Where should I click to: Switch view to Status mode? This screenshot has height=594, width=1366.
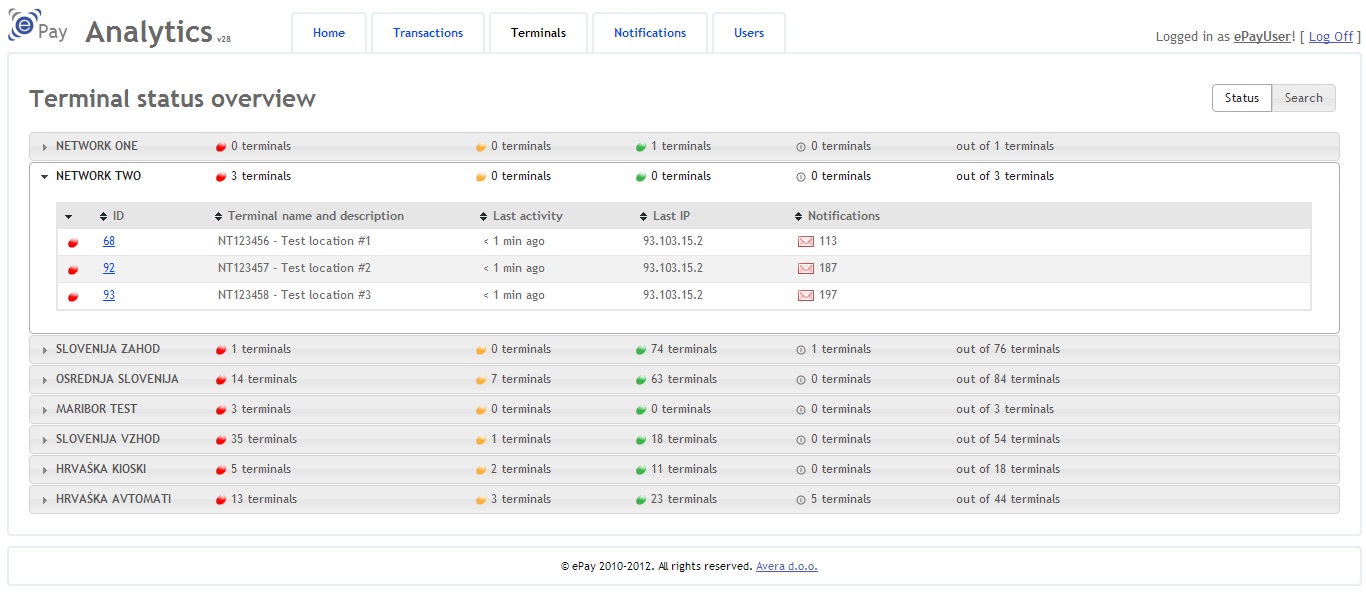click(x=1242, y=98)
